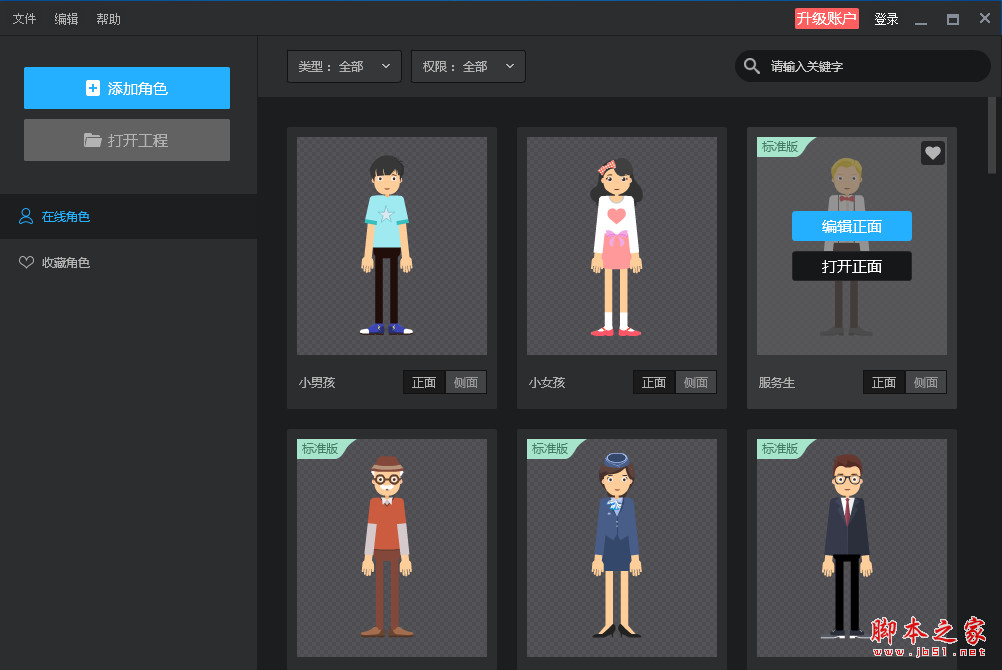Viewport: 1002px width, 670px height.
Task: Open the 帮助 menu
Action: tap(108, 19)
